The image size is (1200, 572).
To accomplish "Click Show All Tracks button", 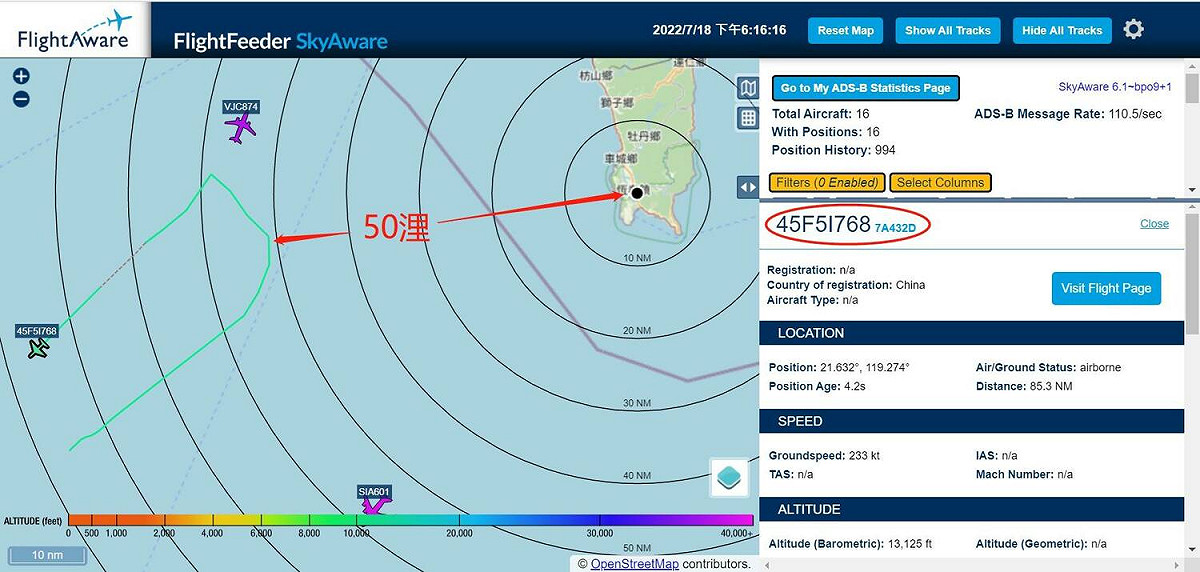I will pos(947,31).
